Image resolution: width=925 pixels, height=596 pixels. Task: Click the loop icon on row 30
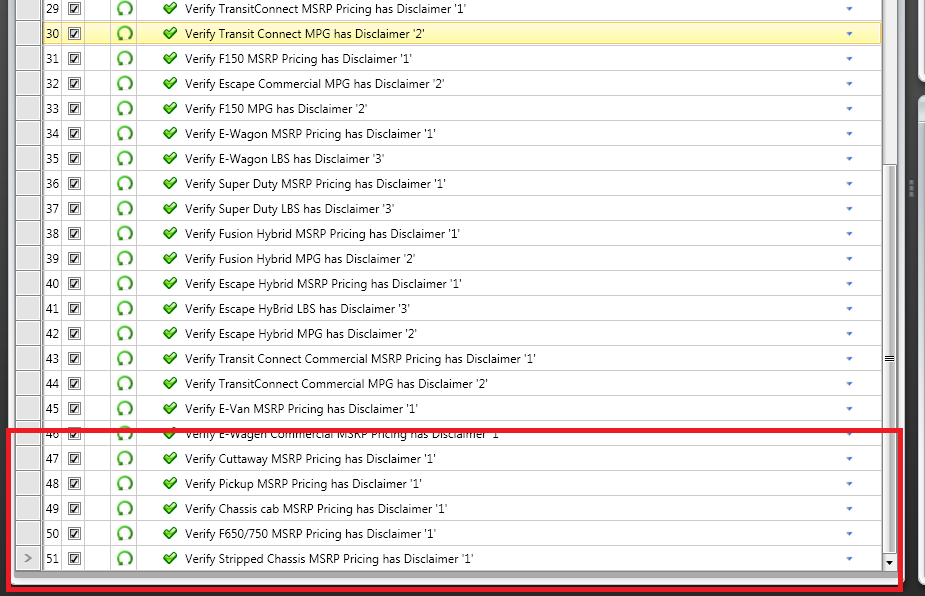[124, 34]
